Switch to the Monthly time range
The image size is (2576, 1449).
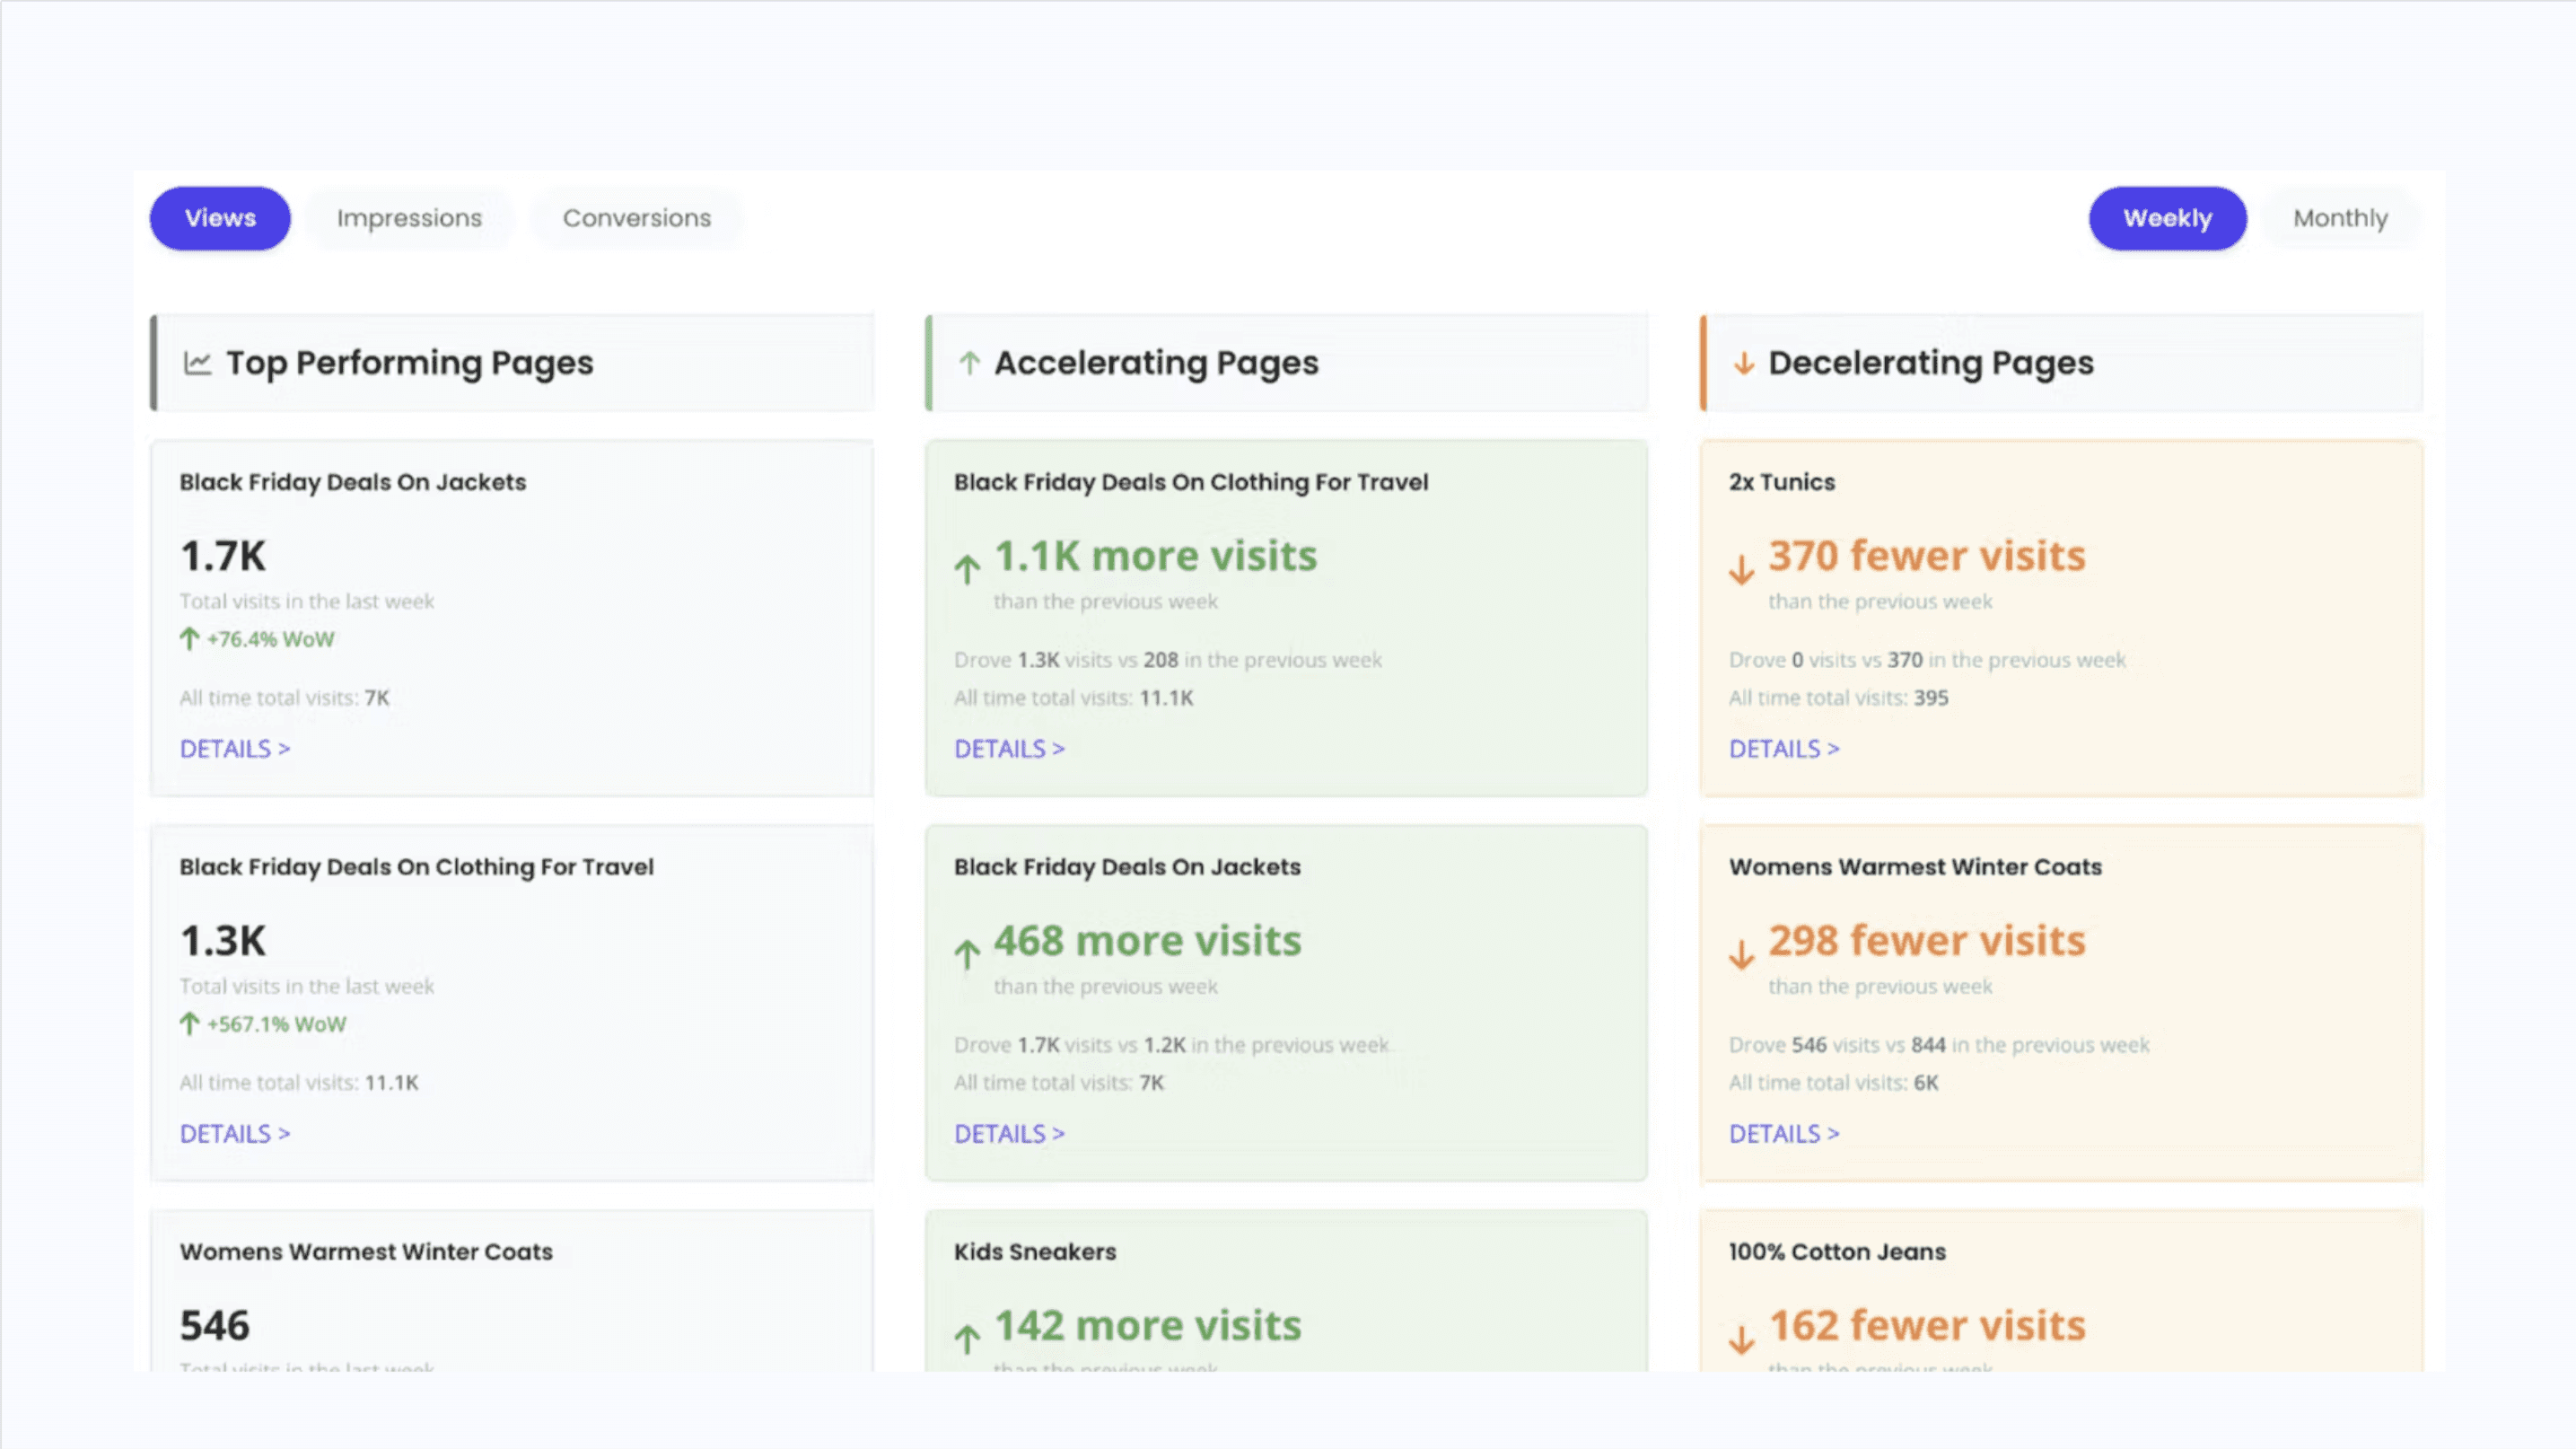[2340, 218]
